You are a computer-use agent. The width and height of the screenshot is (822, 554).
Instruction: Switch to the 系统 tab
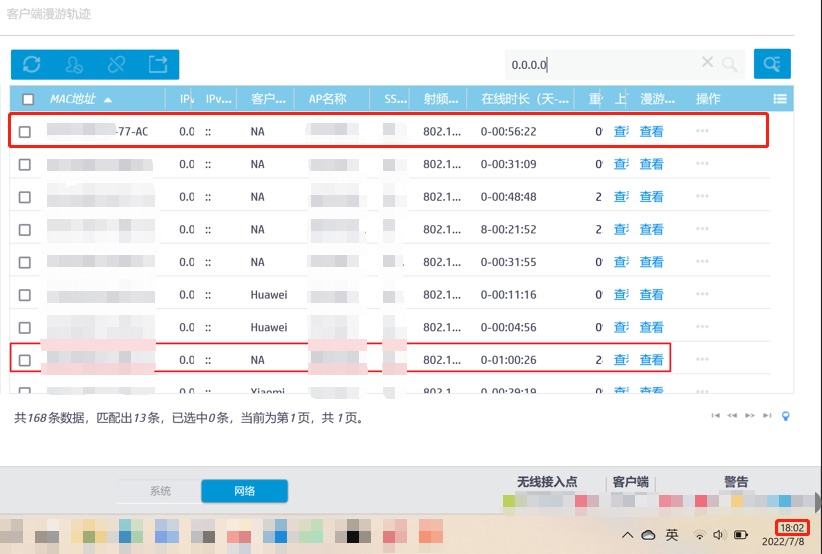pos(160,491)
